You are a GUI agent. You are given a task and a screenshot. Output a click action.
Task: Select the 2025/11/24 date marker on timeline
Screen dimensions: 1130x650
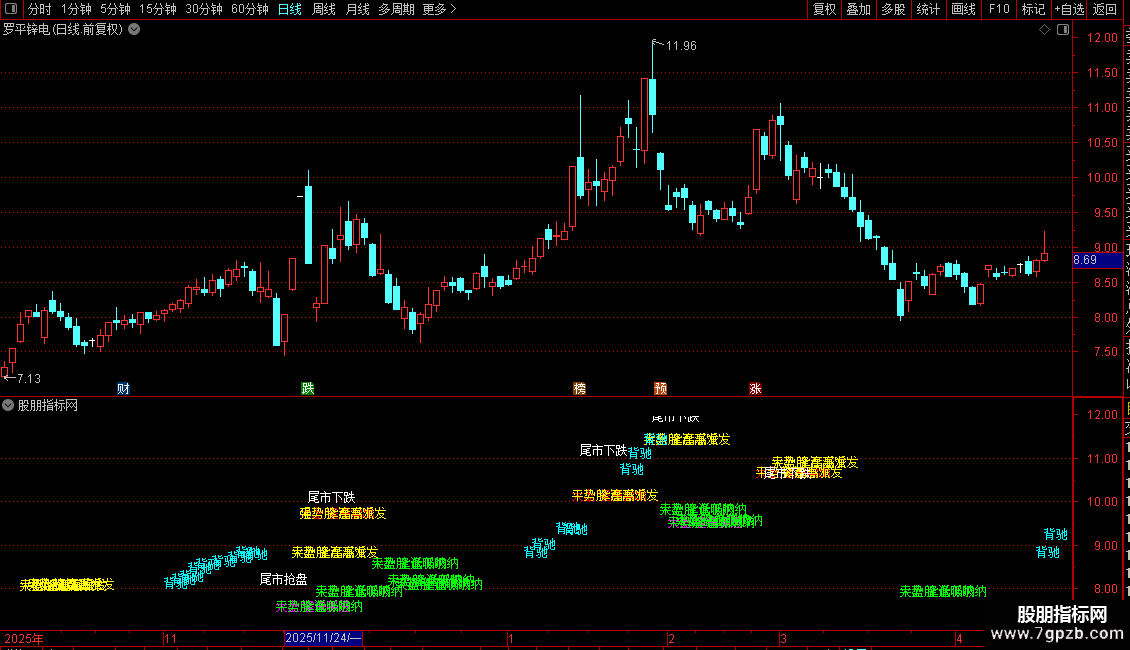coord(323,638)
